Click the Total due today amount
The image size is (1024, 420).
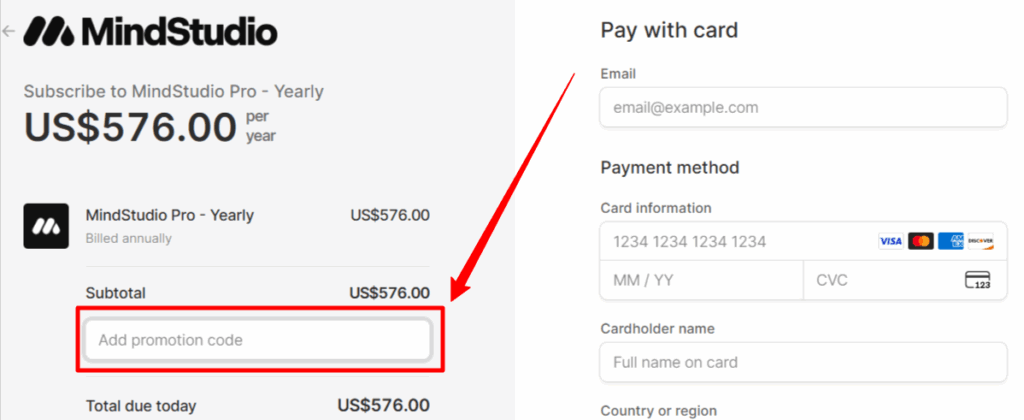(383, 405)
